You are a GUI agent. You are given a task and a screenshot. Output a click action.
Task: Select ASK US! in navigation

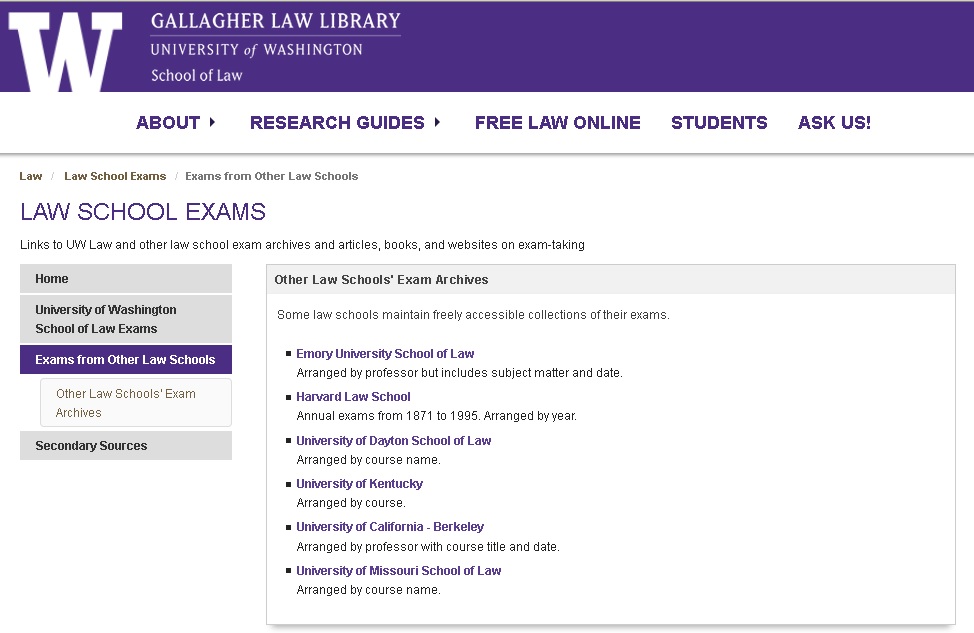pos(834,122)
